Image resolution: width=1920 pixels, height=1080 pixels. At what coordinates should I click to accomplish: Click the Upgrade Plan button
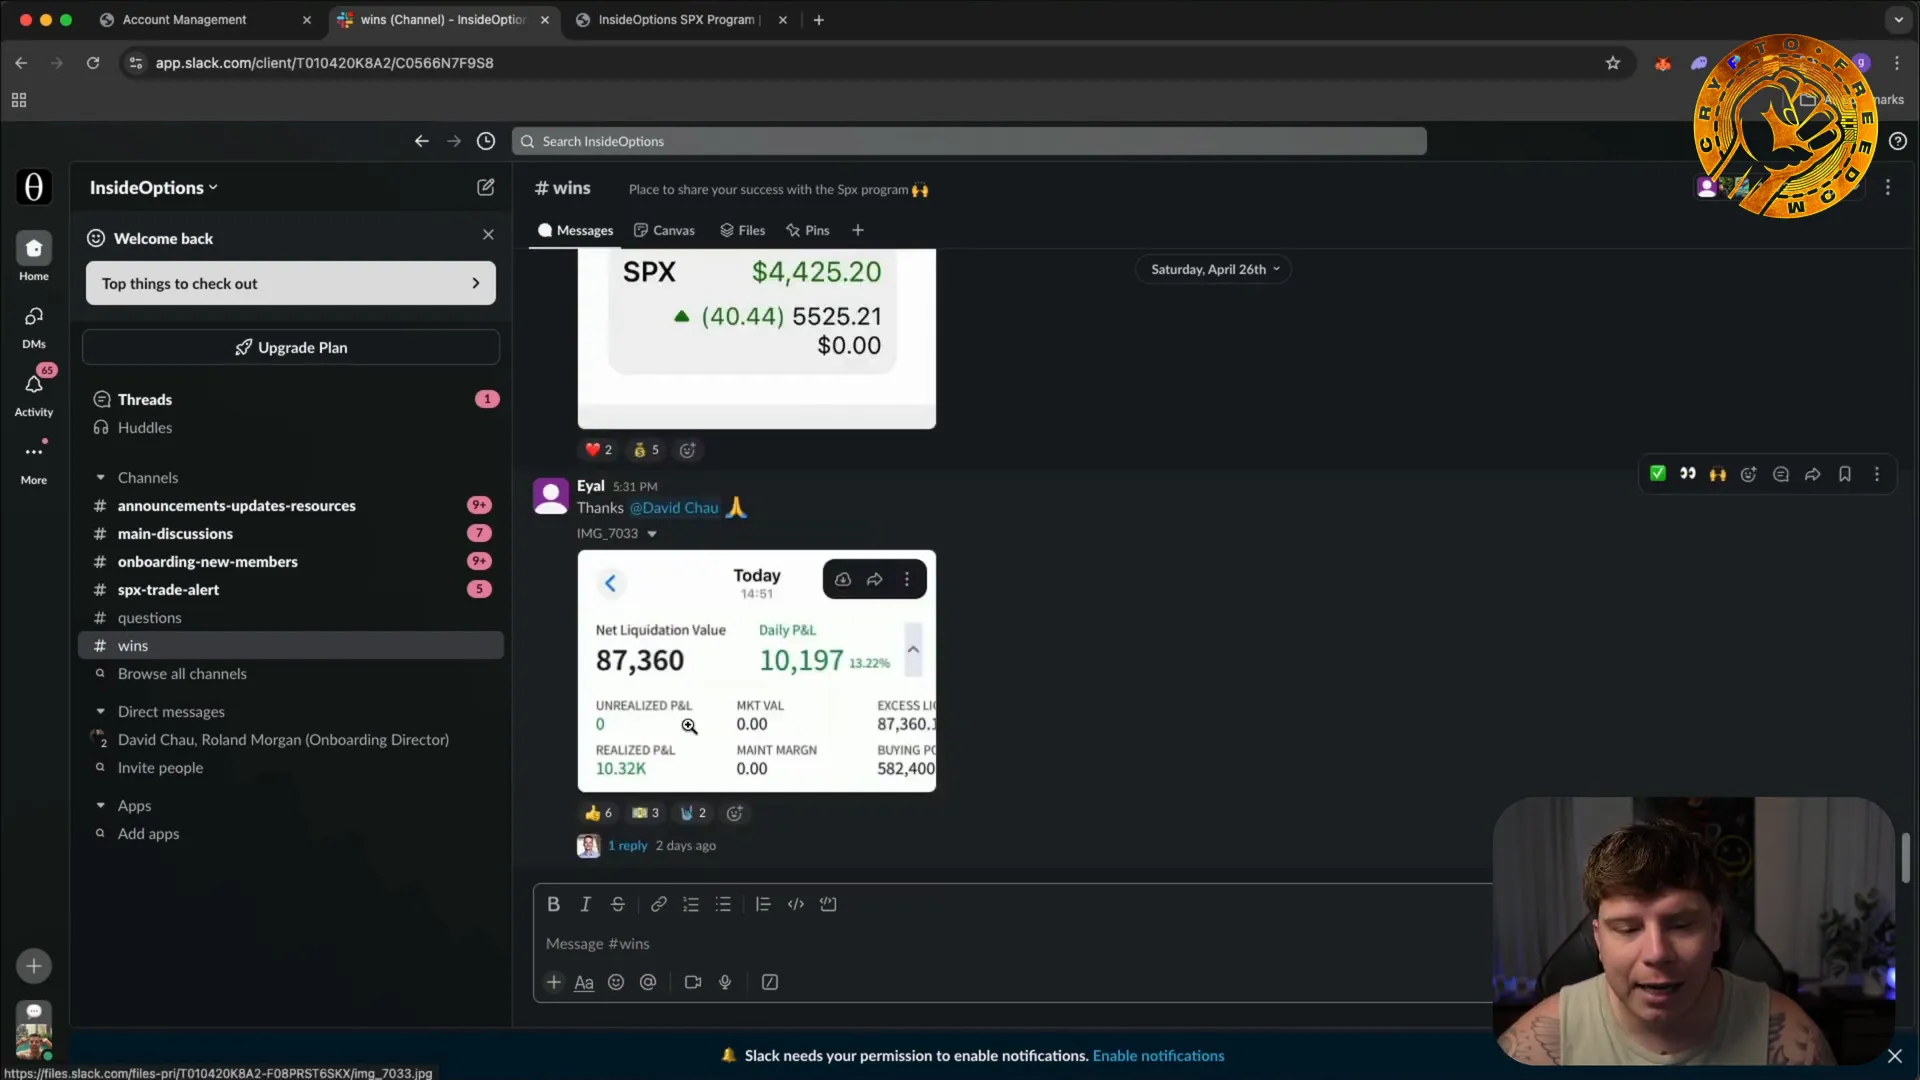click(x=291, y=347)
